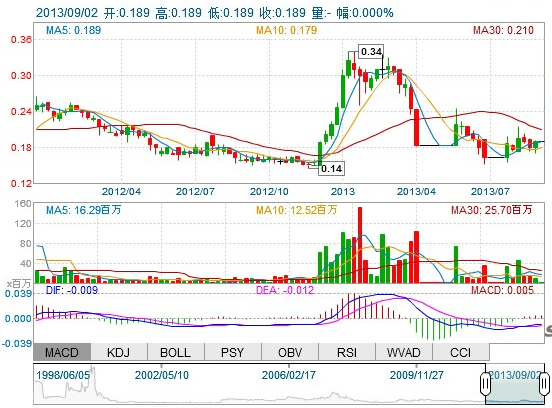The width and height of the screenshot is (552, 408).
Task: Click the 2002/05/10 point on overview timeline
Action: point(162,375)
